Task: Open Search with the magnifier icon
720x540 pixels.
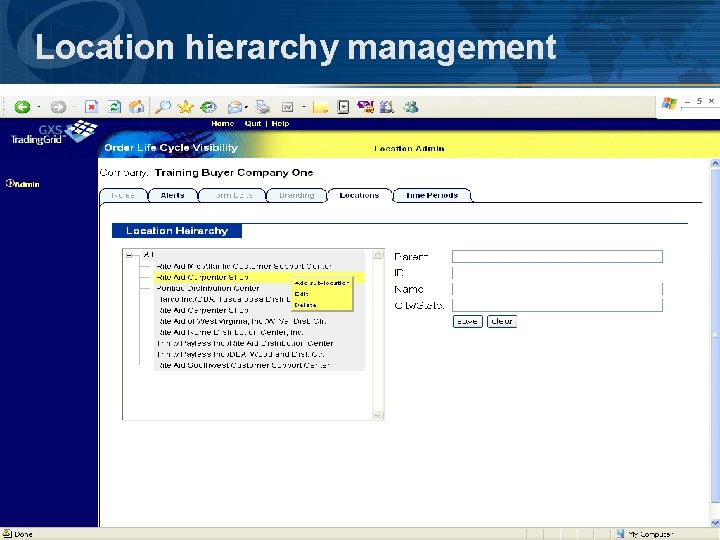Action: 163,107
